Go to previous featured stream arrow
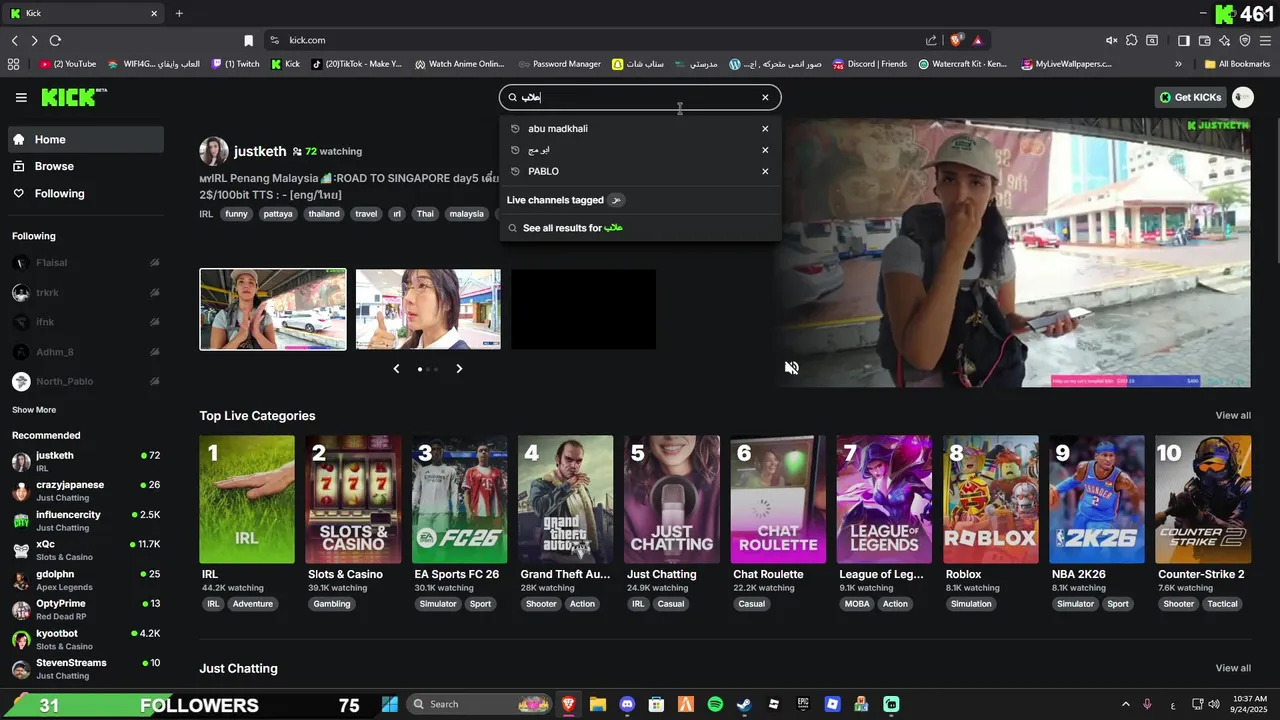Image resolution: width=1280 pixels, height=720 pixels. tap(396, 369)
